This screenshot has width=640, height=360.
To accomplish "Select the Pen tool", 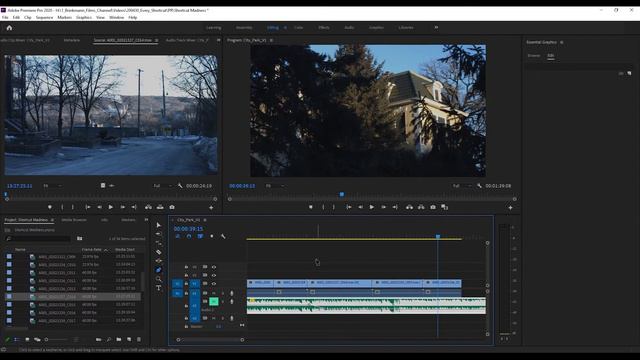I will pyautogui.click(x=159, y=270).
